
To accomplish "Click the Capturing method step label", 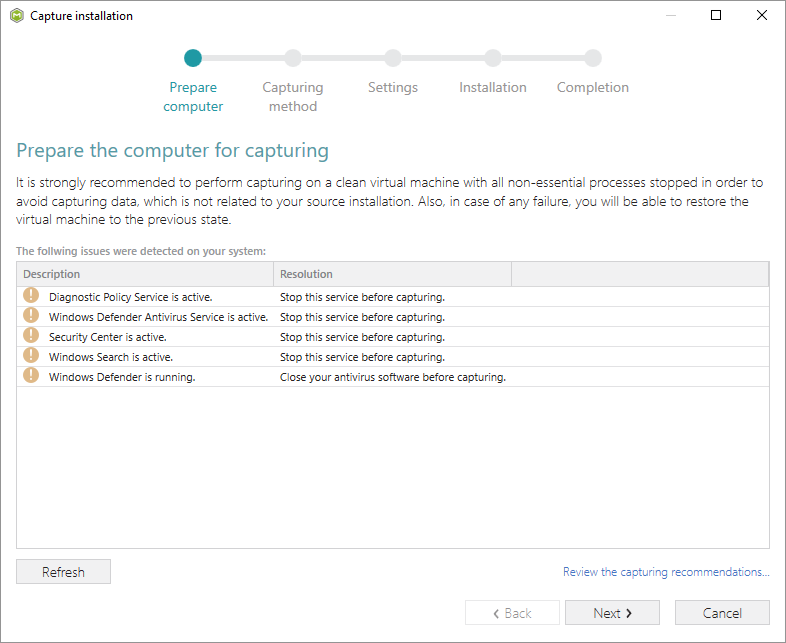I will point(293,97).
